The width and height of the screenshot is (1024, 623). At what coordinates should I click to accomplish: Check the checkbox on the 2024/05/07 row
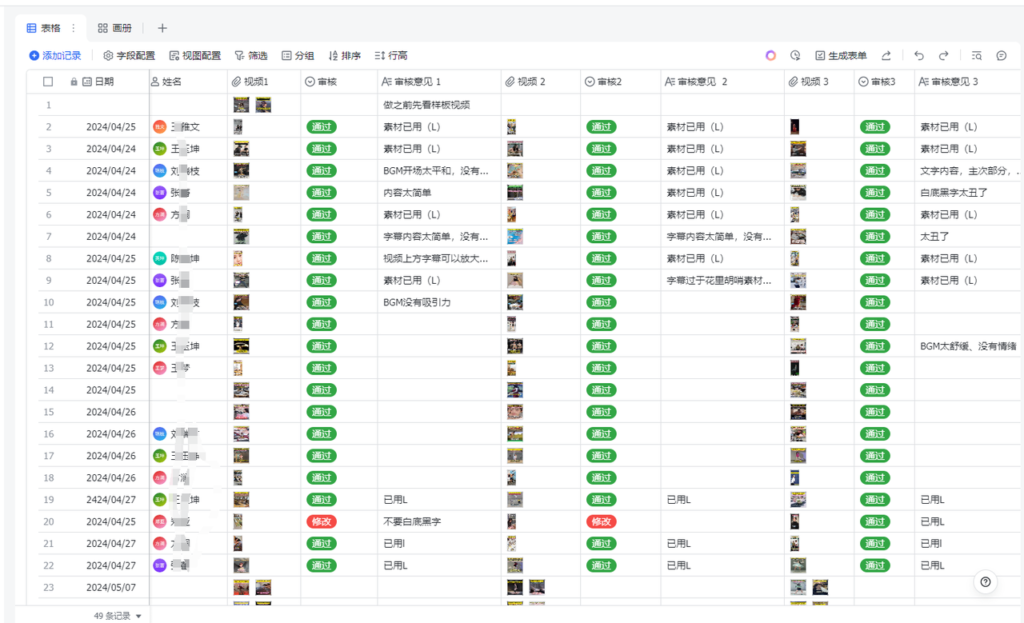[48, 588]
